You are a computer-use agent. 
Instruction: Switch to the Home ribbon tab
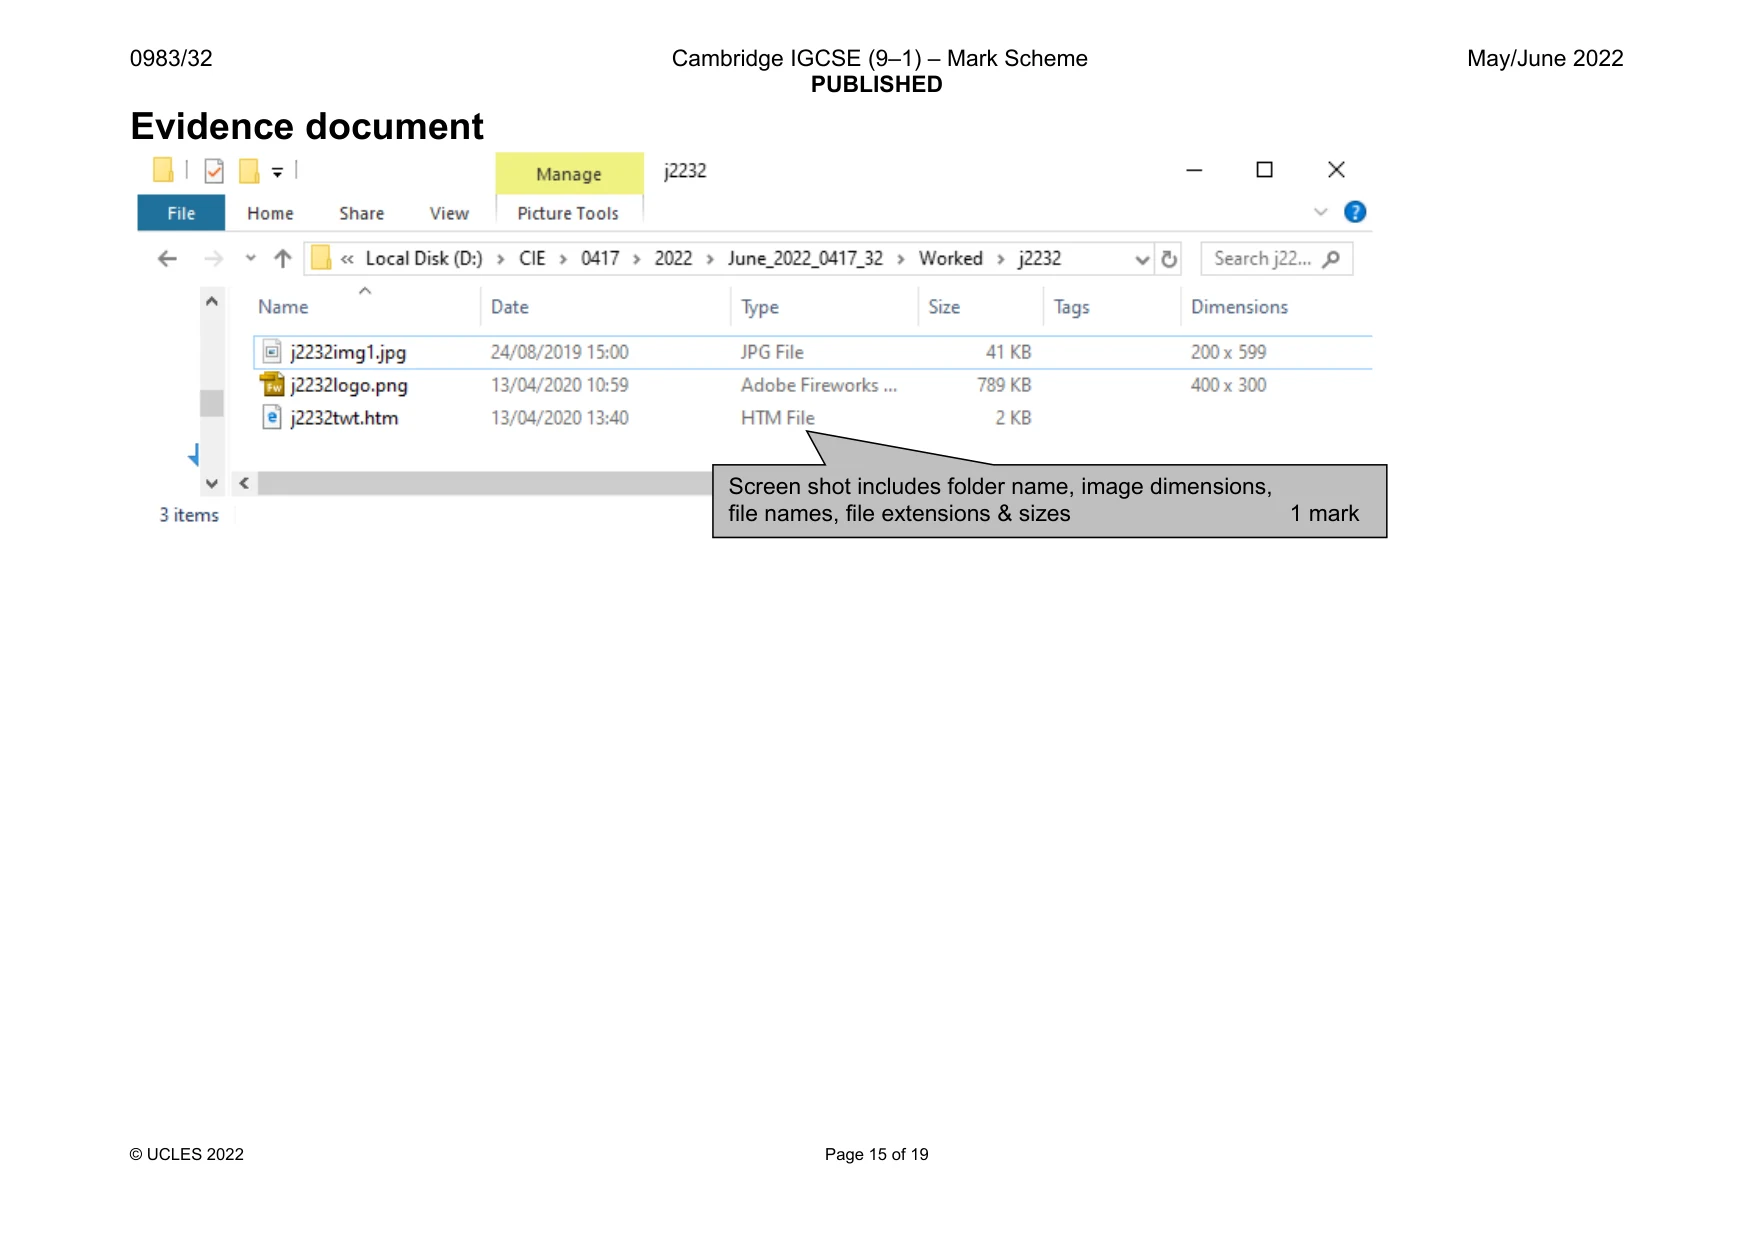pos(270,213)
